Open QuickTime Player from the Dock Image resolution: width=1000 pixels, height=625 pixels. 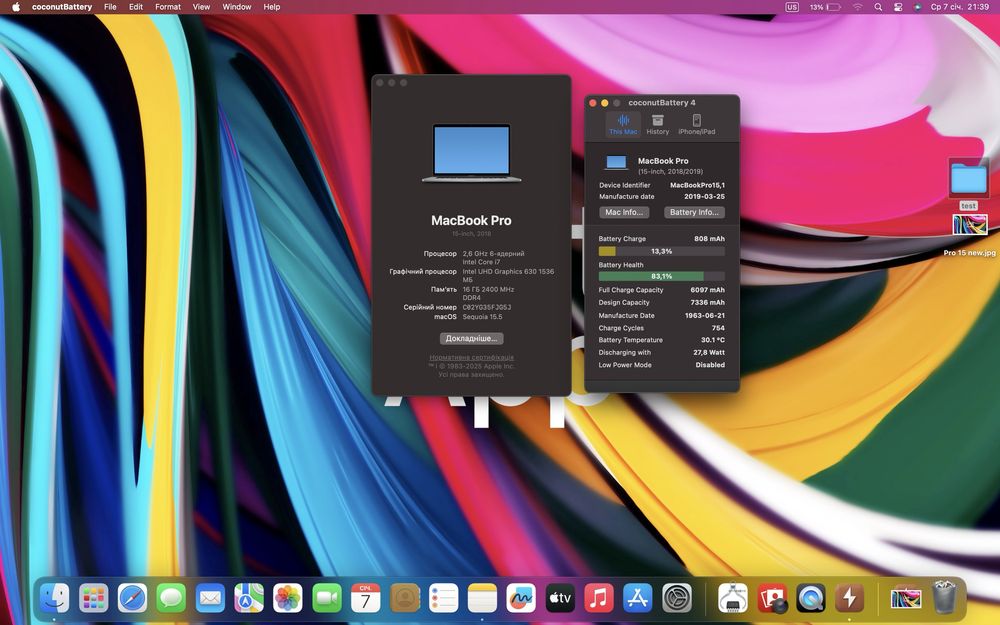(811, 598)
